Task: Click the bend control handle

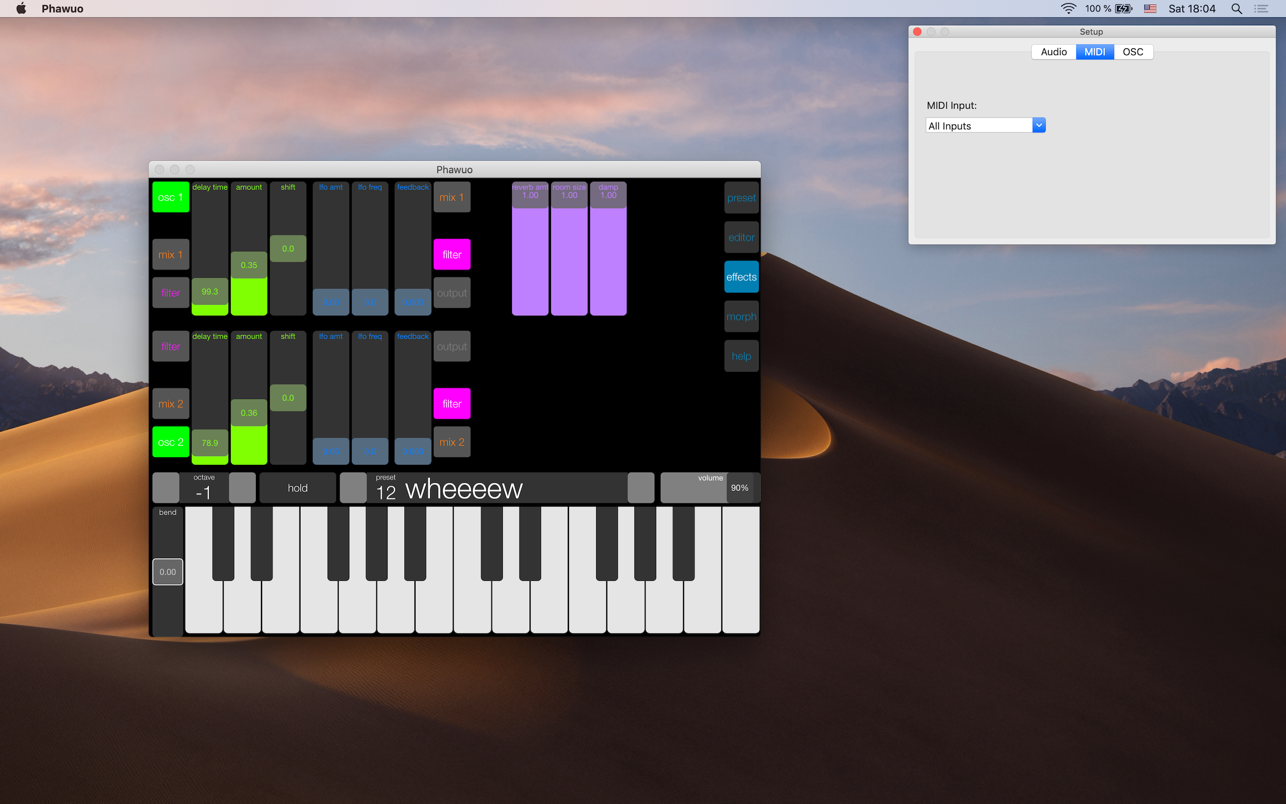Action: point(168,572)
